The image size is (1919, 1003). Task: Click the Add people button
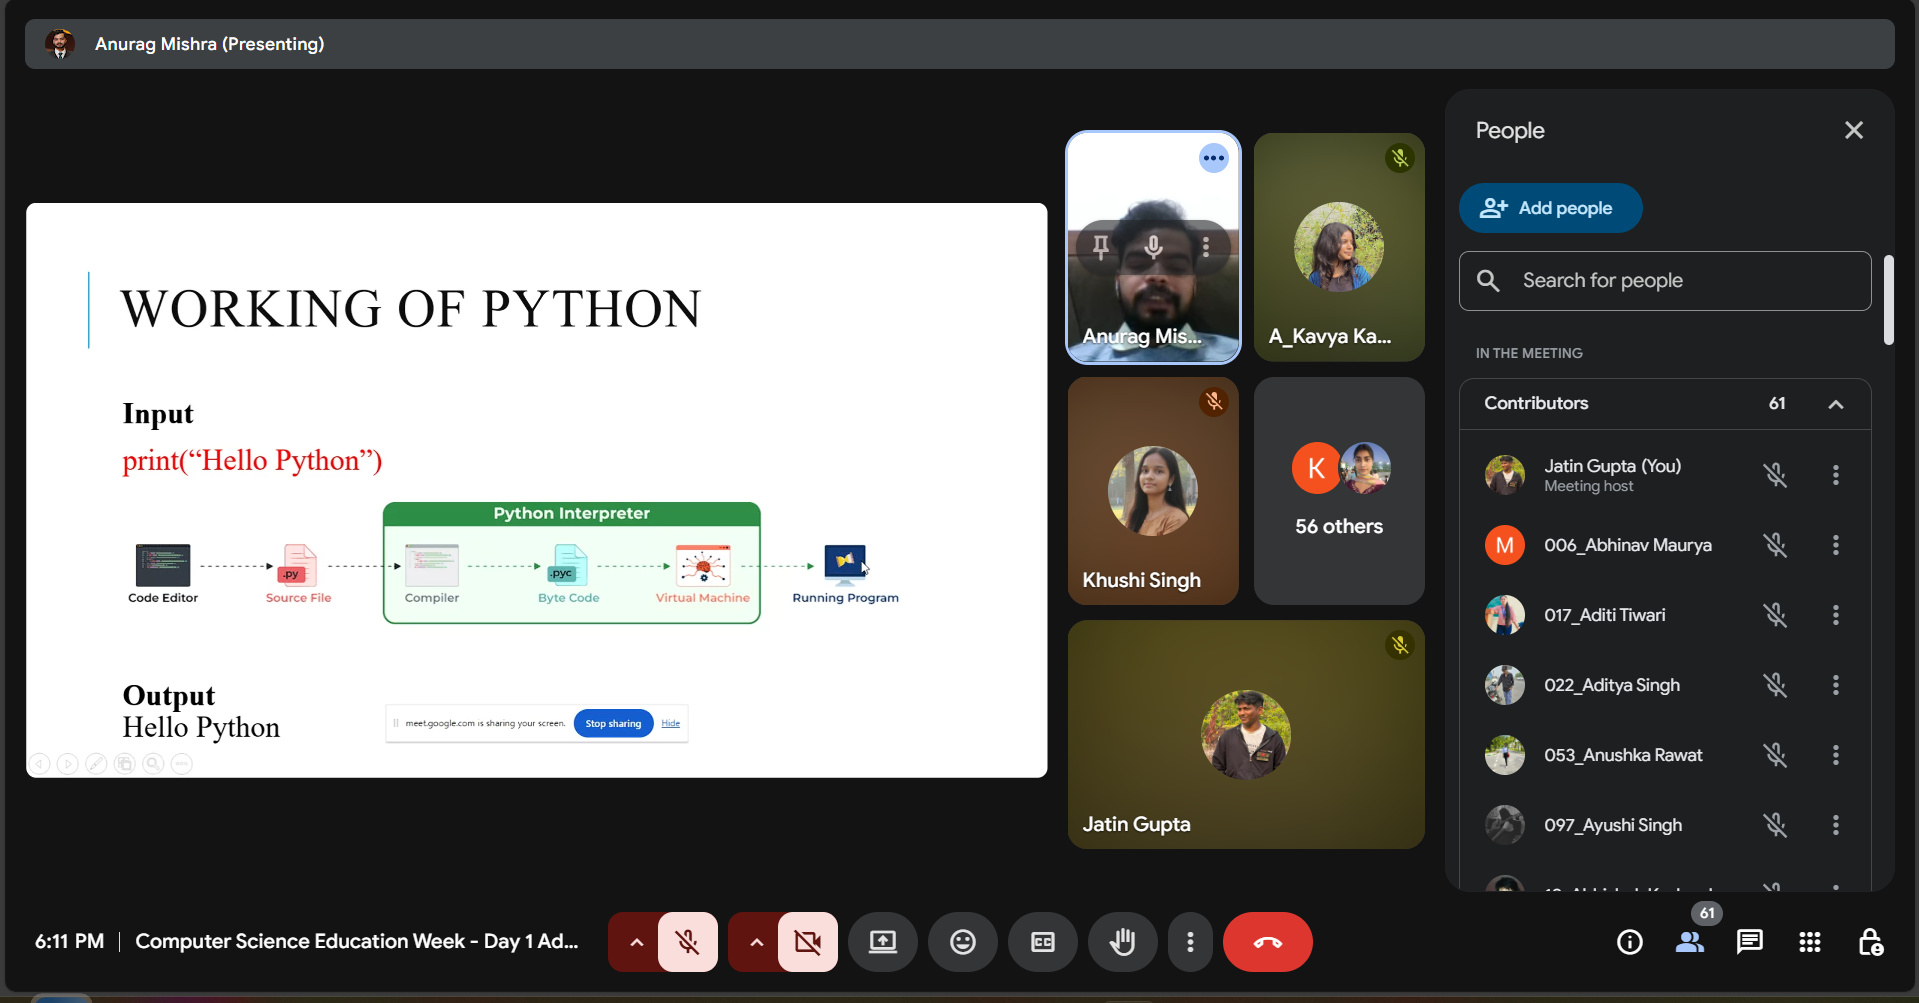[1549, 208]
